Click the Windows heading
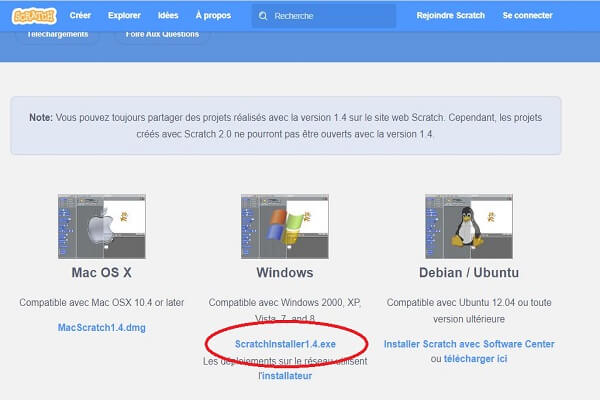The height and width of the screenshot is (400, 600). [x=285, y=273]
